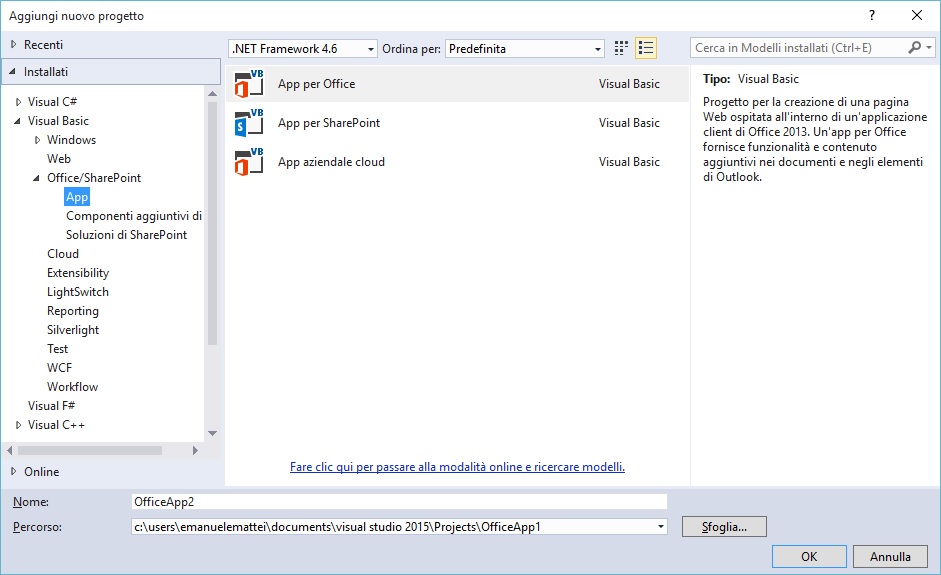This screenshot has width=941, height=575.
Task: Select the App aziendale cloud template icon
Action: click(248, 162)
